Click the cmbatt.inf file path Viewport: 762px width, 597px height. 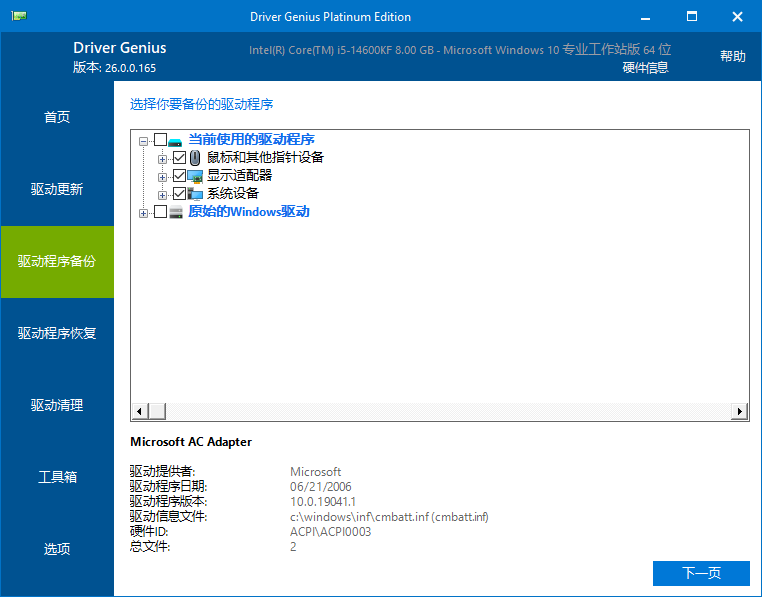[389, 517]
